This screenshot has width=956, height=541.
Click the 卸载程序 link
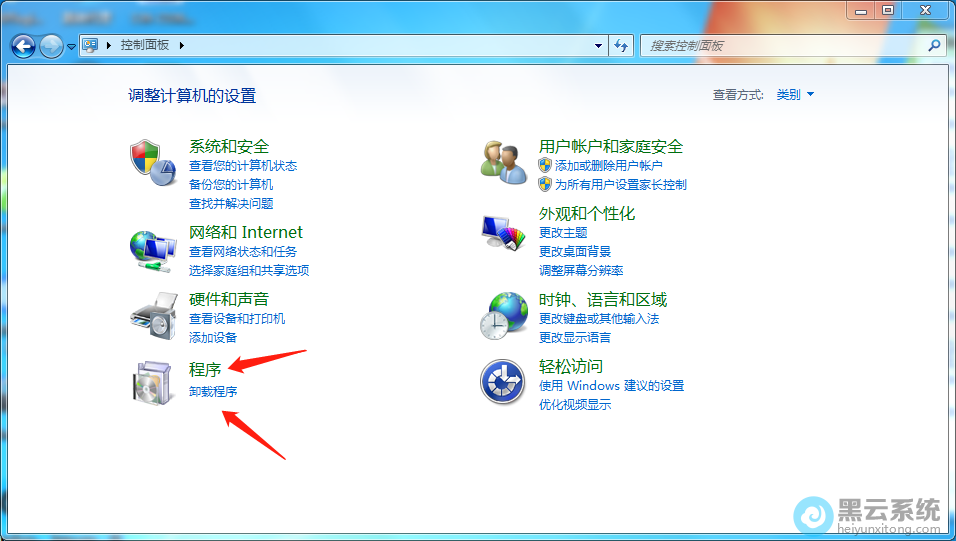click(213, 392)
